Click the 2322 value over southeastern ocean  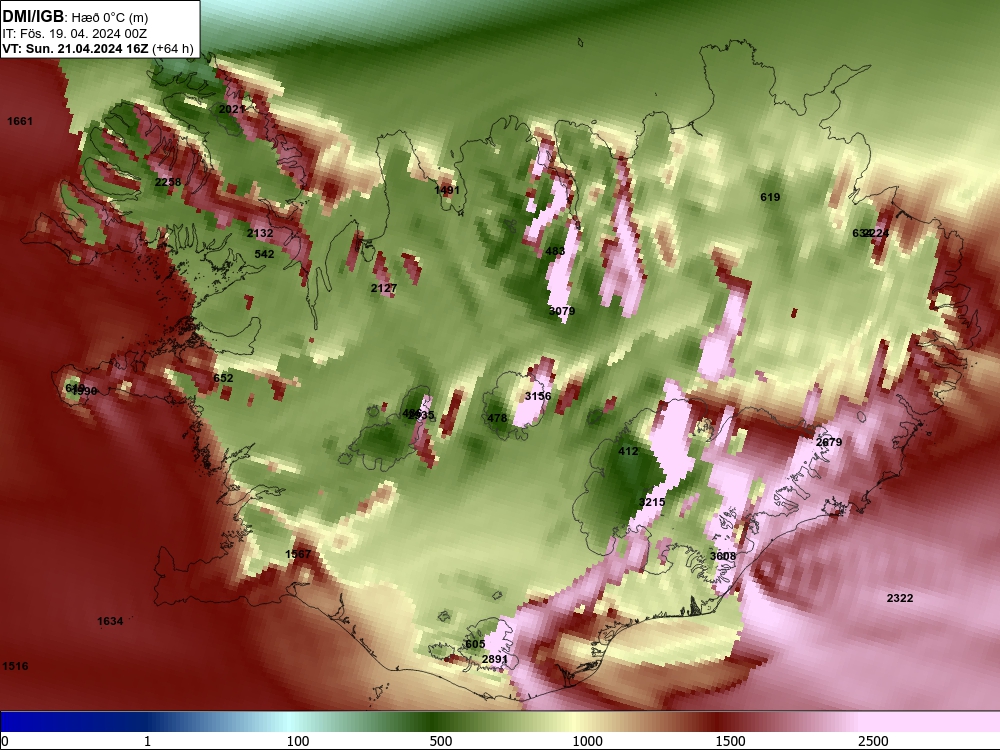tap(900, 598)
